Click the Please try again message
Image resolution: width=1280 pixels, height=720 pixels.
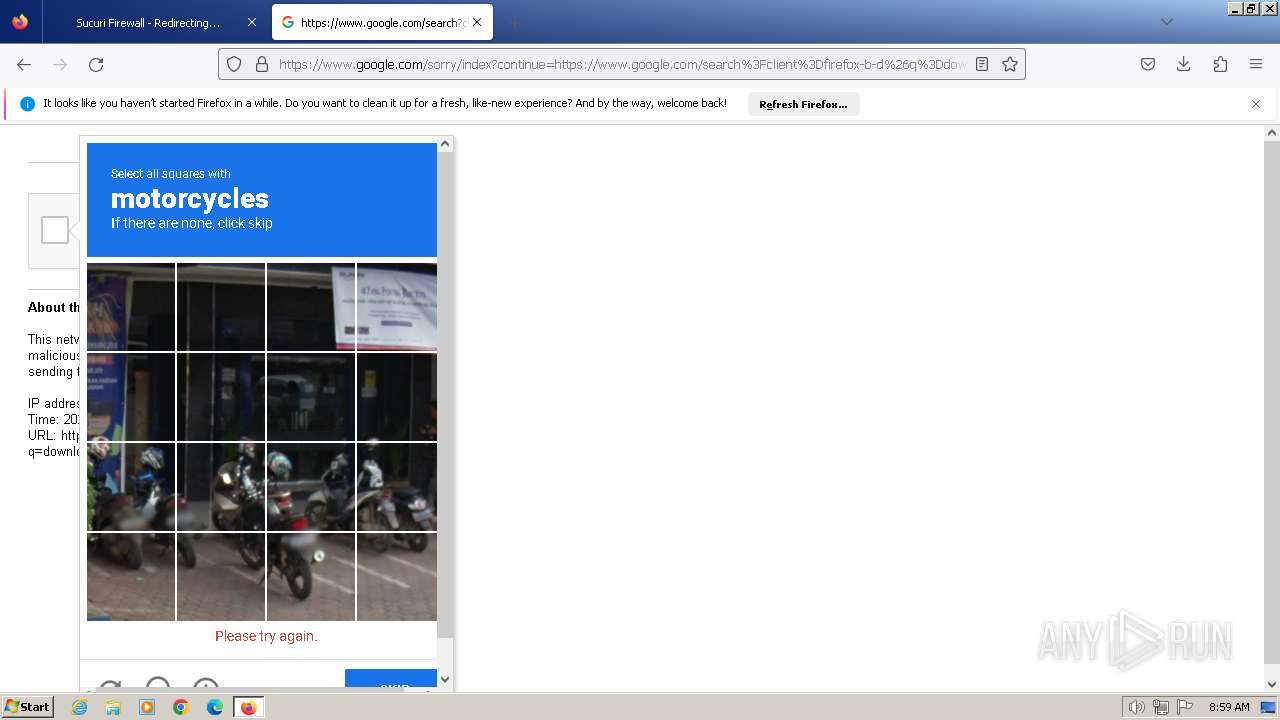coord(266,636)
